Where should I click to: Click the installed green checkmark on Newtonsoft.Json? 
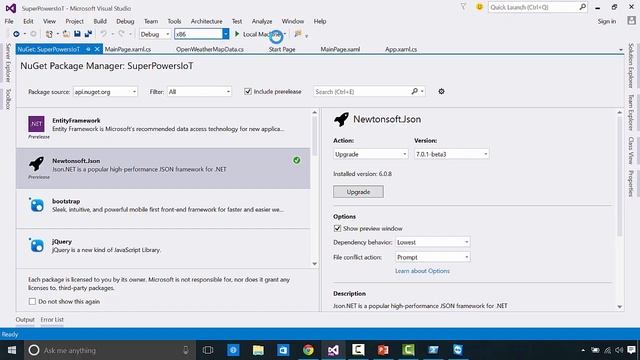tap(297, 160)
